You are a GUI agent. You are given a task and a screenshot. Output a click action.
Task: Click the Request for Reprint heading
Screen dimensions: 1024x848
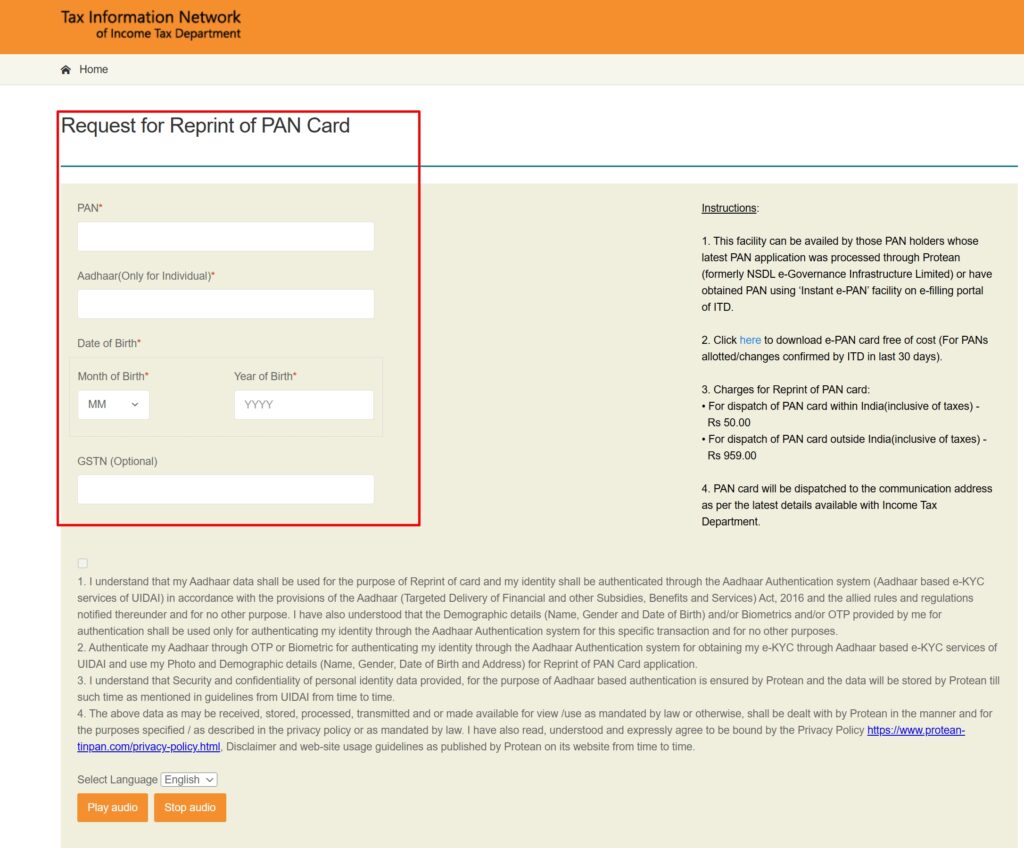click(205, 126)
